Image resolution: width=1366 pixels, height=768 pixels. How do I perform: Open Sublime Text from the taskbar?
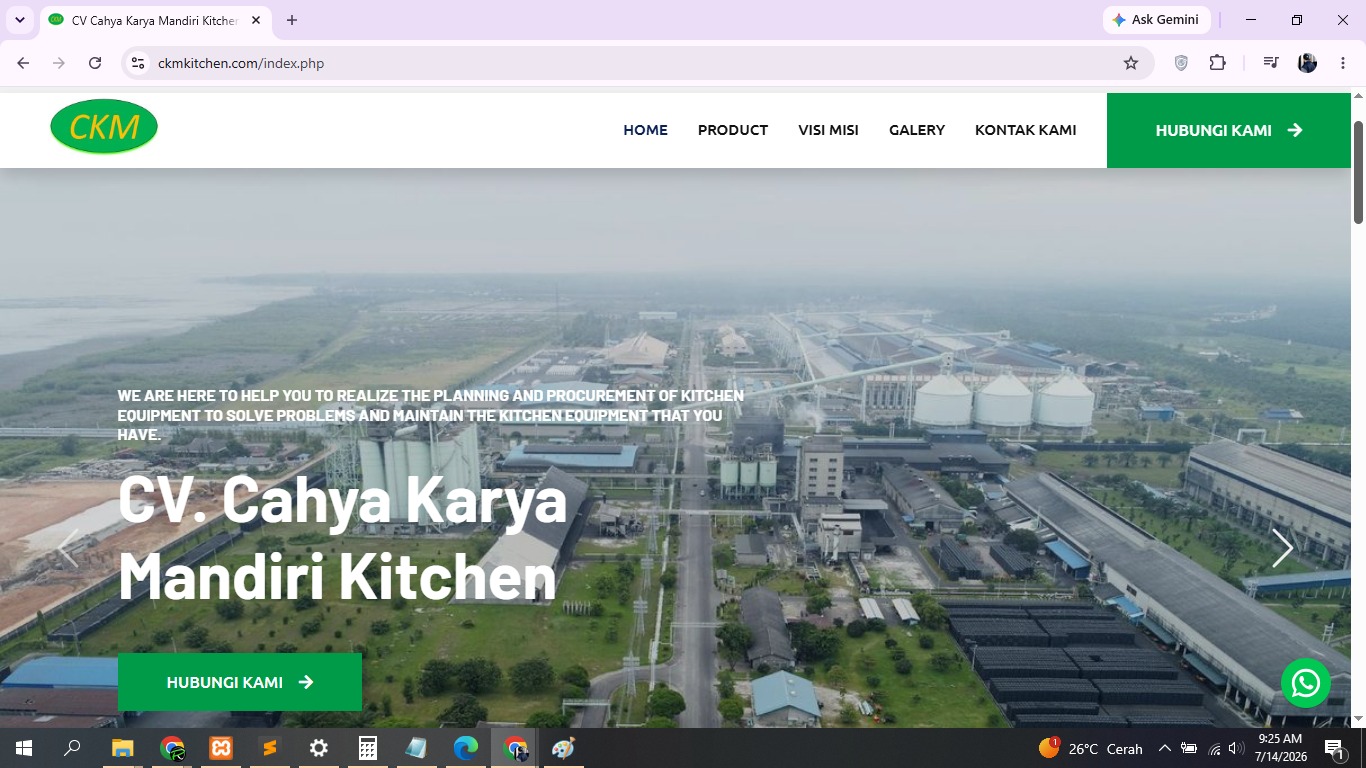click(269, 748)
